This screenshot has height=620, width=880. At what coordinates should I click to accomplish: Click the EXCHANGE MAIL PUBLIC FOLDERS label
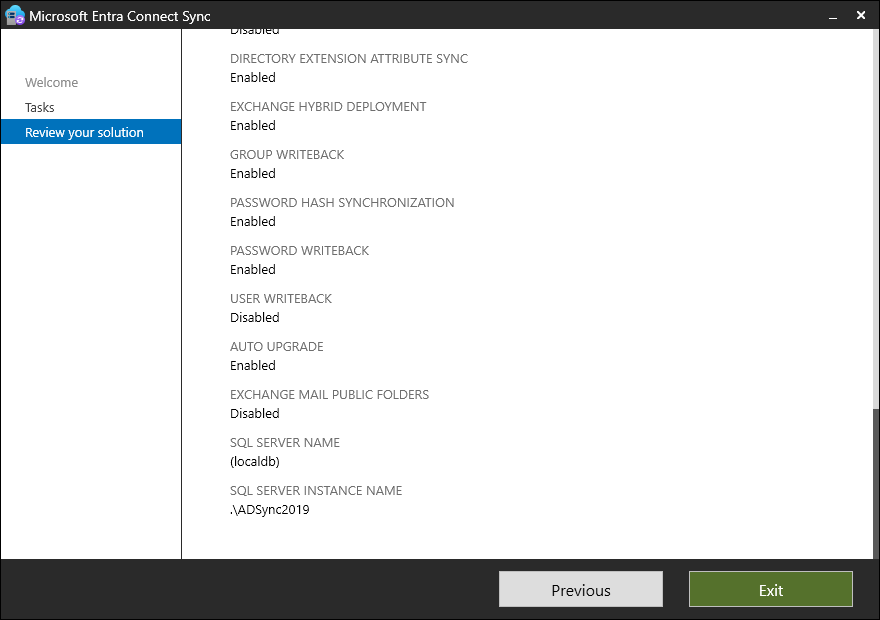click(329, 394)
